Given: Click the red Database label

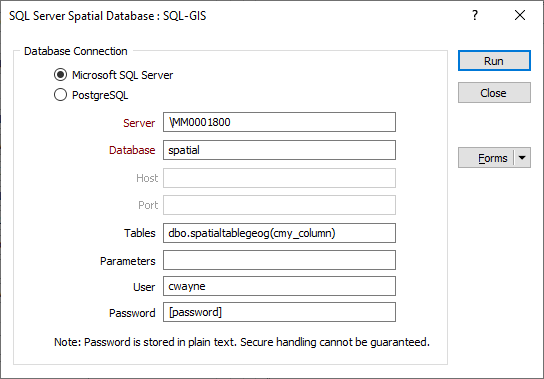Looking at the screenshot, I should [x=132, y=150].
